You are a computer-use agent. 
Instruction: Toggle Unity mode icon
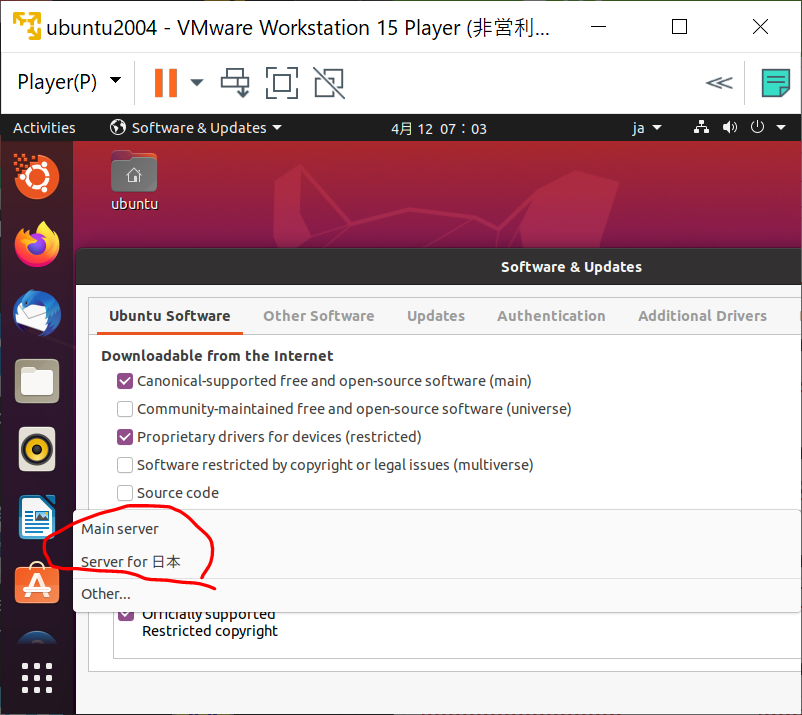[329, 82]
